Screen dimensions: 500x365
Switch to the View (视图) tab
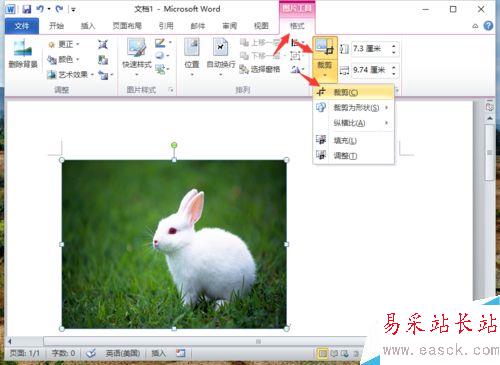[261, 26]
